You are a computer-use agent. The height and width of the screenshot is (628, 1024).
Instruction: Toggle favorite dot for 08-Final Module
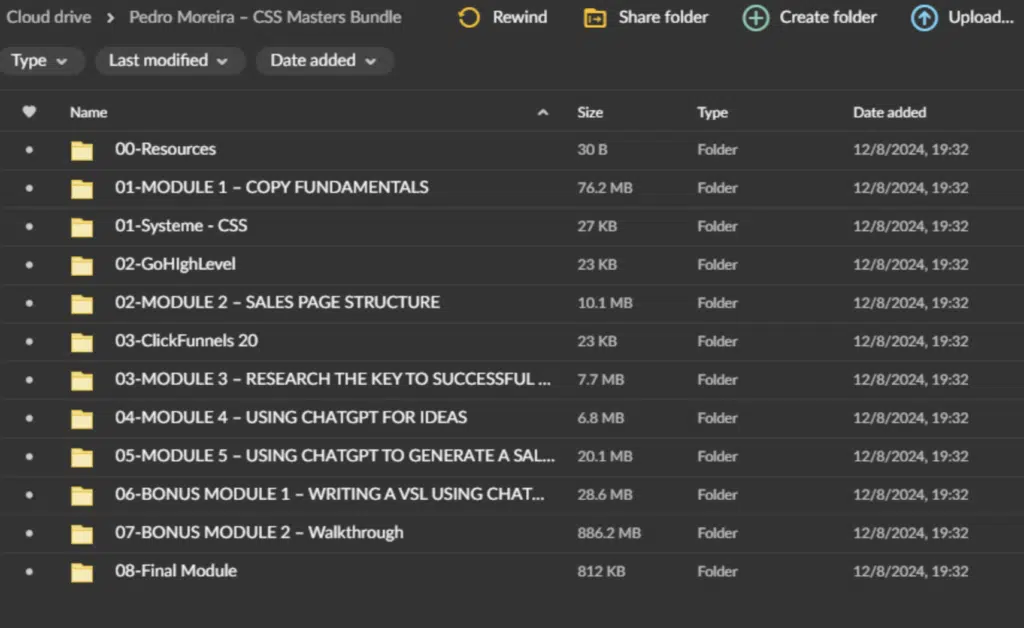29,571
